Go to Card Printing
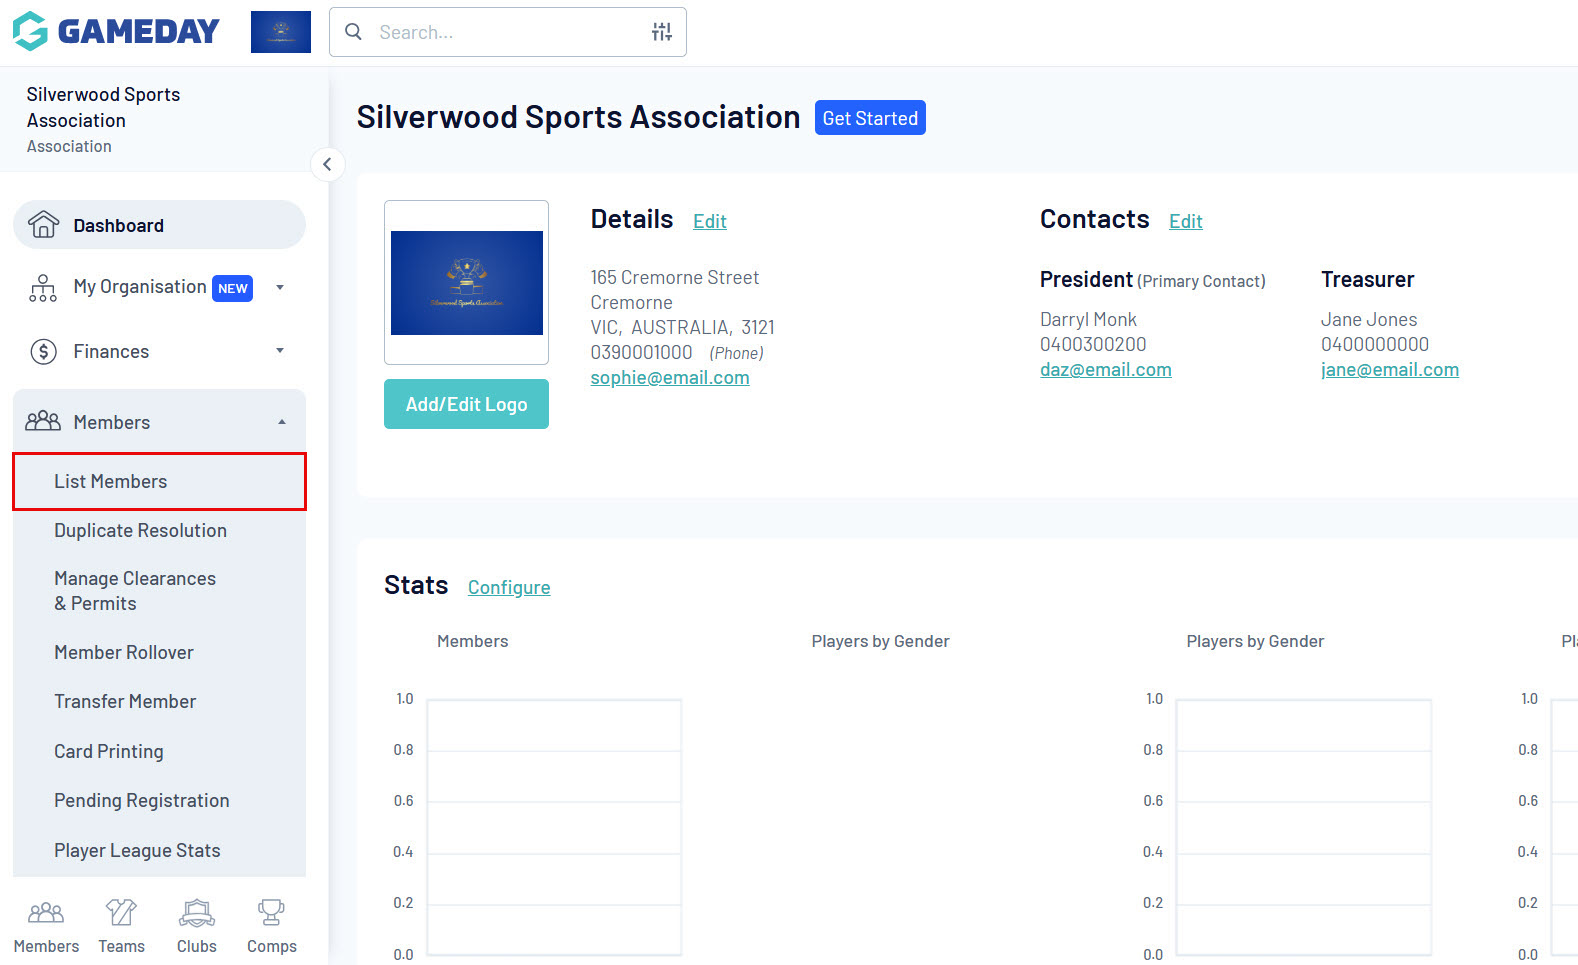1578x965 pixels. click(x=109, y=752)
